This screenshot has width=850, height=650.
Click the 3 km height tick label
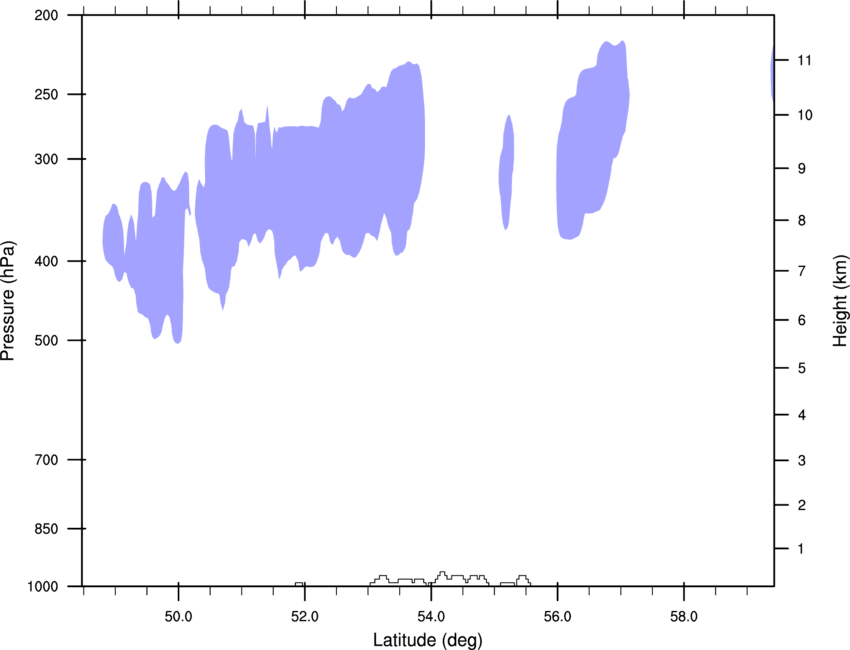(x=802, y=461)
